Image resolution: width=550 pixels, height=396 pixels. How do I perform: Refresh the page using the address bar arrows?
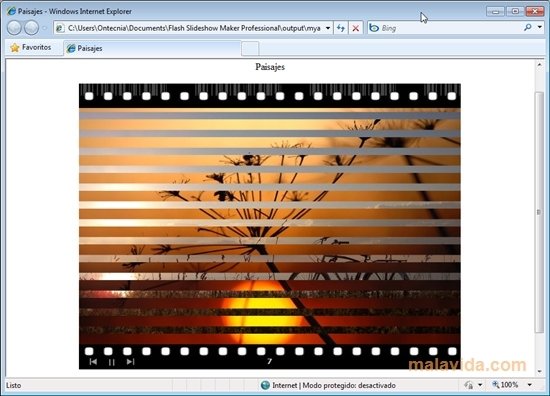(341, 28)
